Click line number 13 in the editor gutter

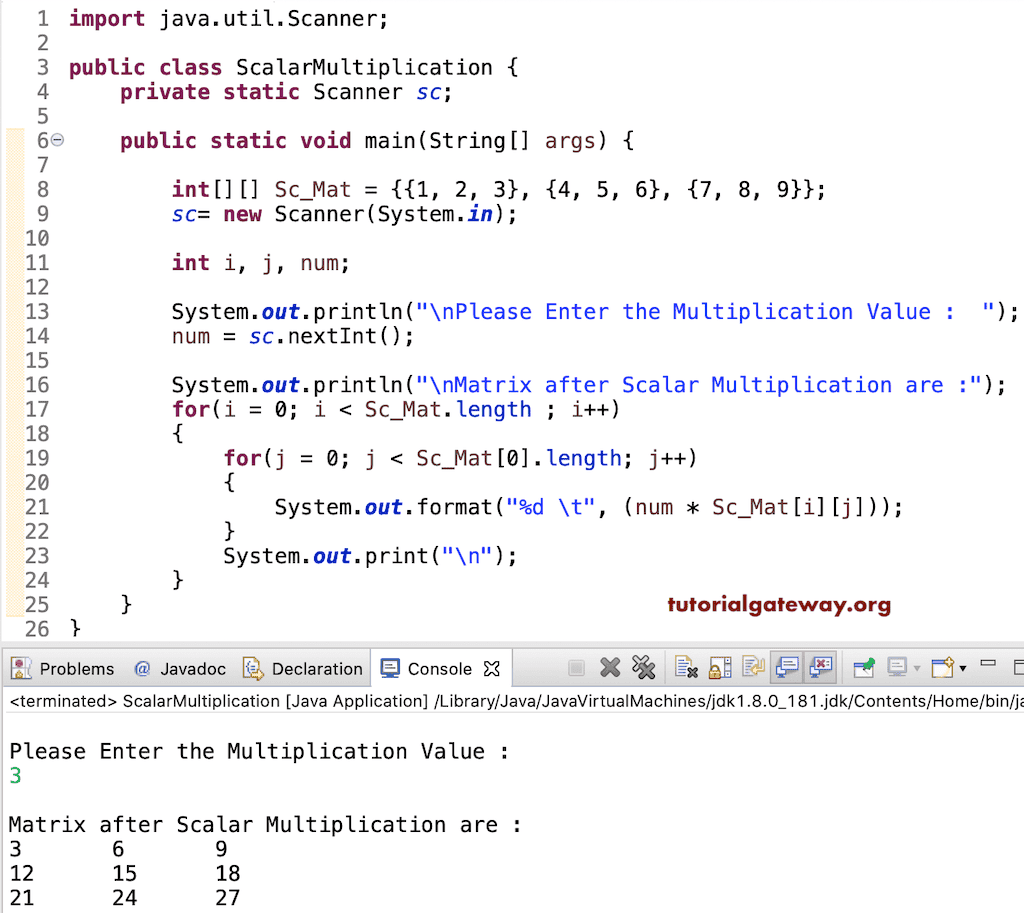coord(38,312)
